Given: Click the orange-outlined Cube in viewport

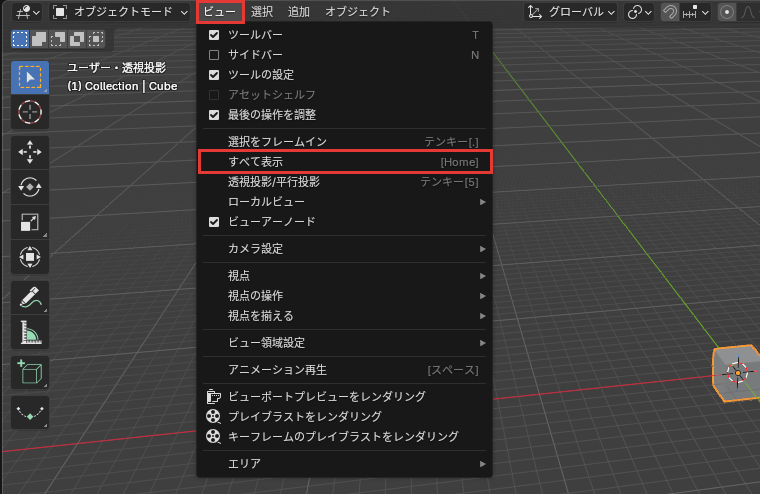Looking at the screenshot, I should pos(736,373).
